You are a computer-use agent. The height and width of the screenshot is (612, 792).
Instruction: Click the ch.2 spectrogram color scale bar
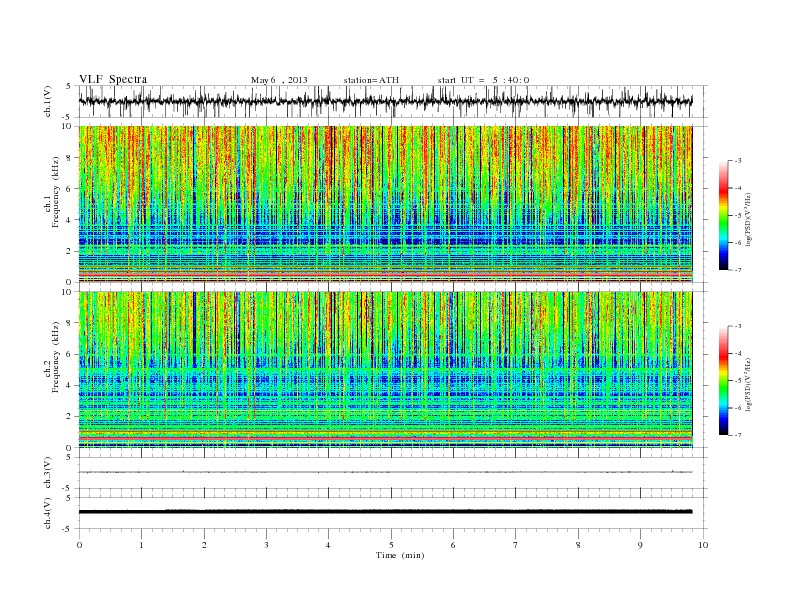coord(724,381)
